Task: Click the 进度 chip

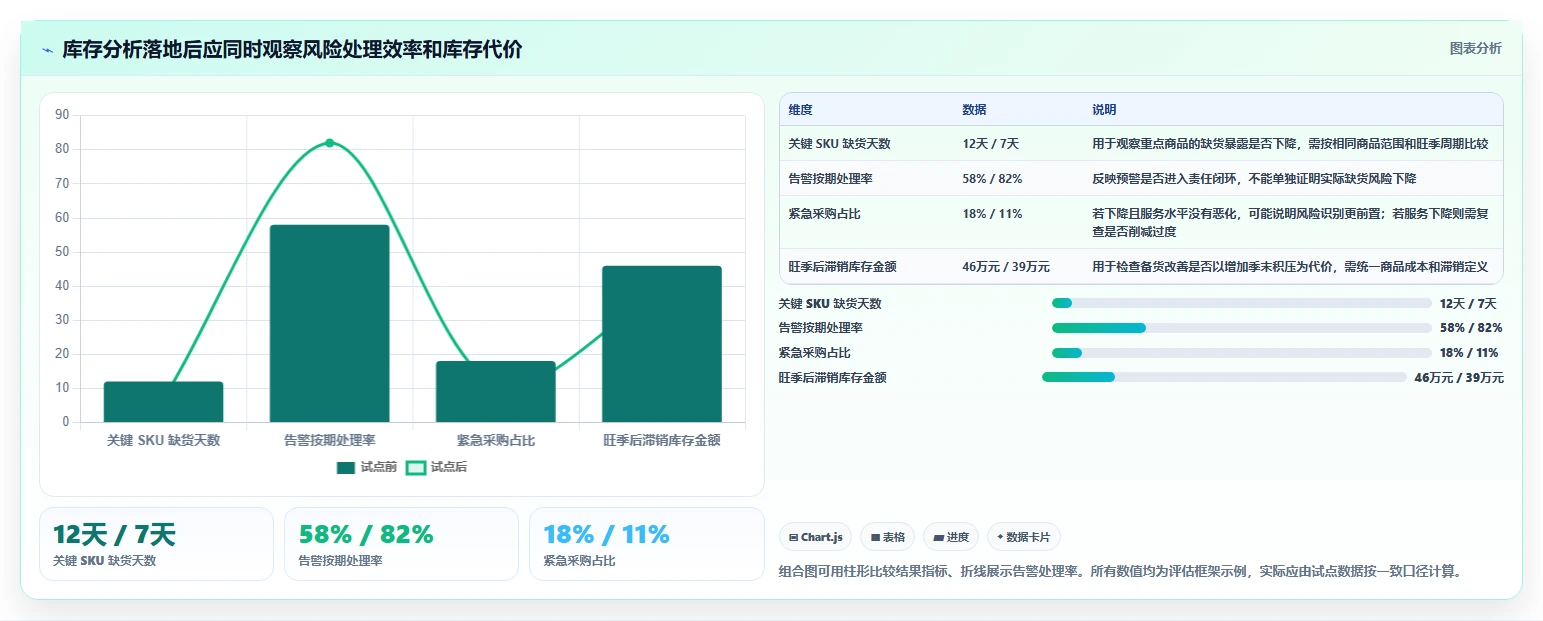Action: click(x=951, y=537)
